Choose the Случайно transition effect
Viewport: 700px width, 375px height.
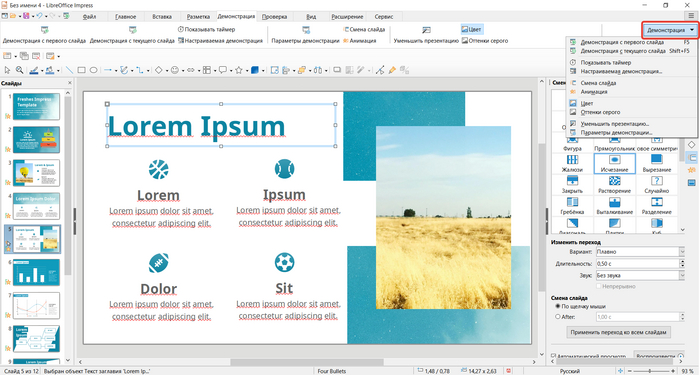[656, 184]
